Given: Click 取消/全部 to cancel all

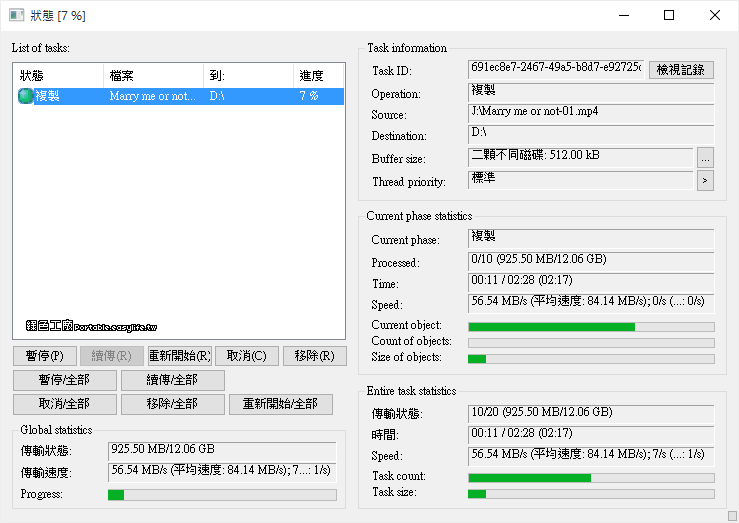Looking at the screenshot, I should pos(65,404).
